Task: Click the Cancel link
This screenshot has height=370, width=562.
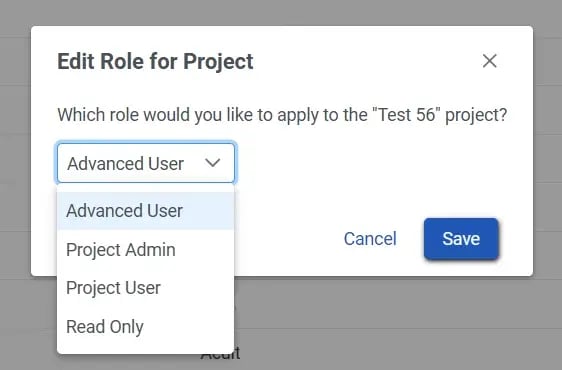Action: click(x=370, y=239)
